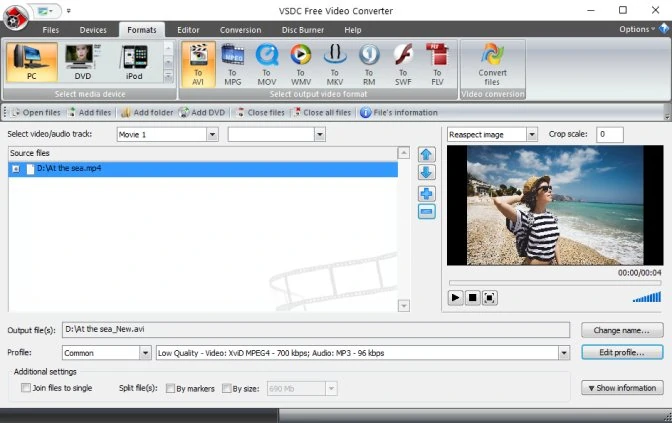The width and height of the screenshot is (672, 423).
Task: Choose the To MPG output format
Action: tap(232, 64)
